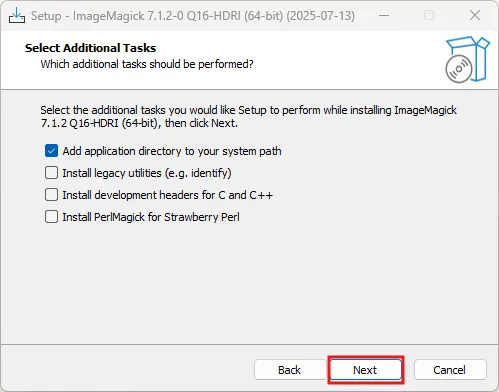The width and height of the screenshot is (499, 392).
Task: Click the 'Select Additional Tasks' heading
Action: point(90,48)
